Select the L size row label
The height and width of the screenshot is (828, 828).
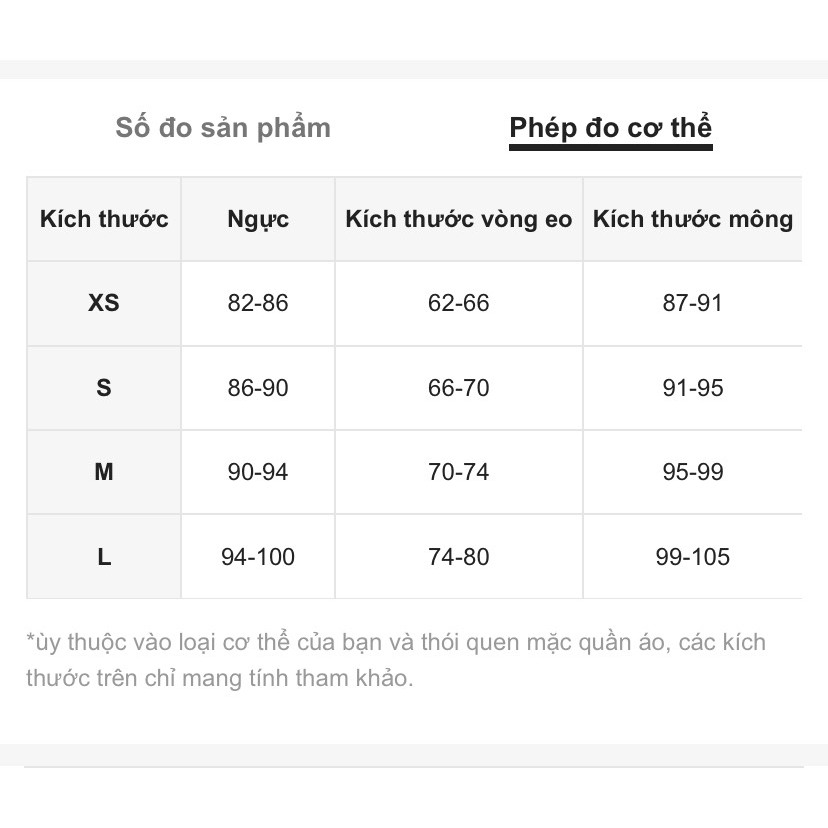(104, 557)
